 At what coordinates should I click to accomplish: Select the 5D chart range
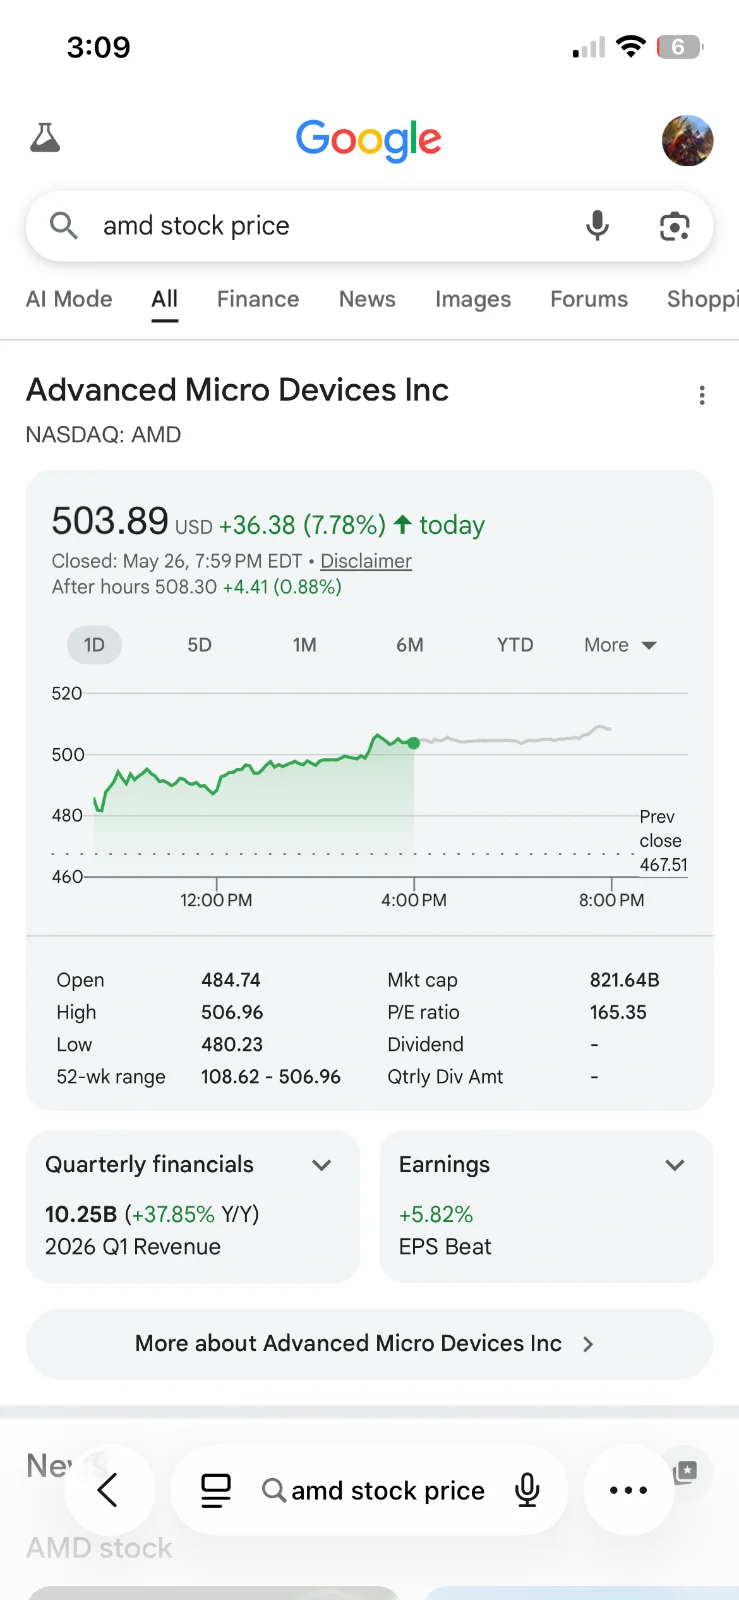200,645
